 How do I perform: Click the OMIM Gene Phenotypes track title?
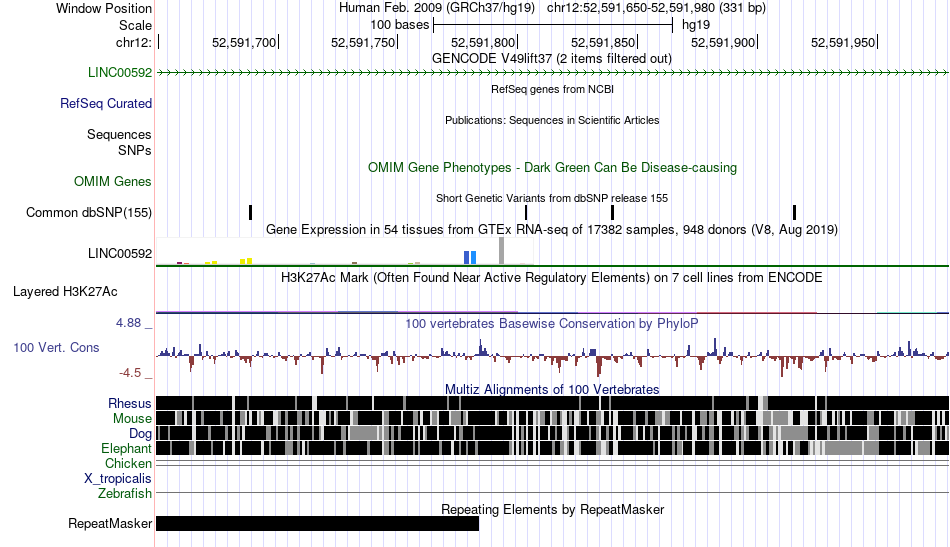coord(552,168)
